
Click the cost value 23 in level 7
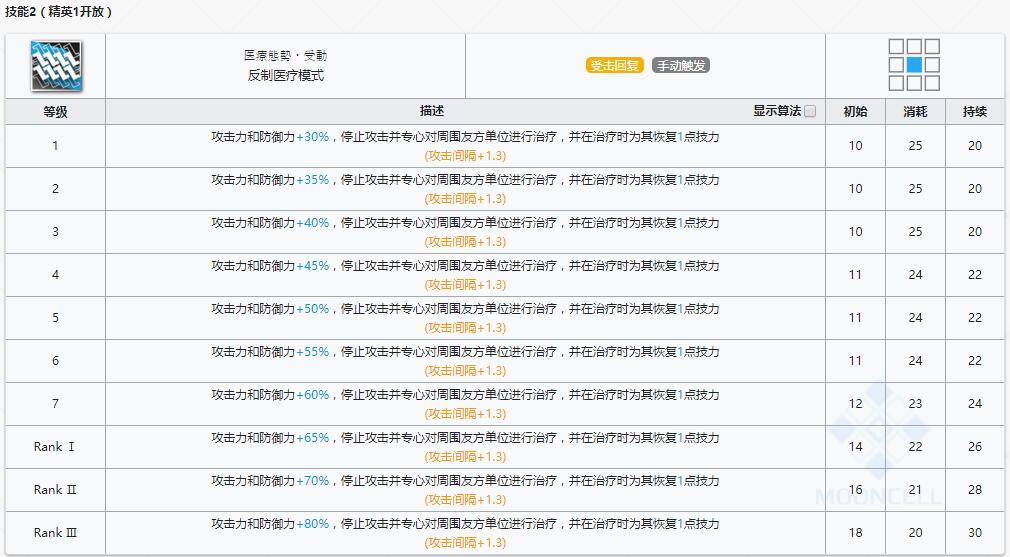(x=915, y=404)
